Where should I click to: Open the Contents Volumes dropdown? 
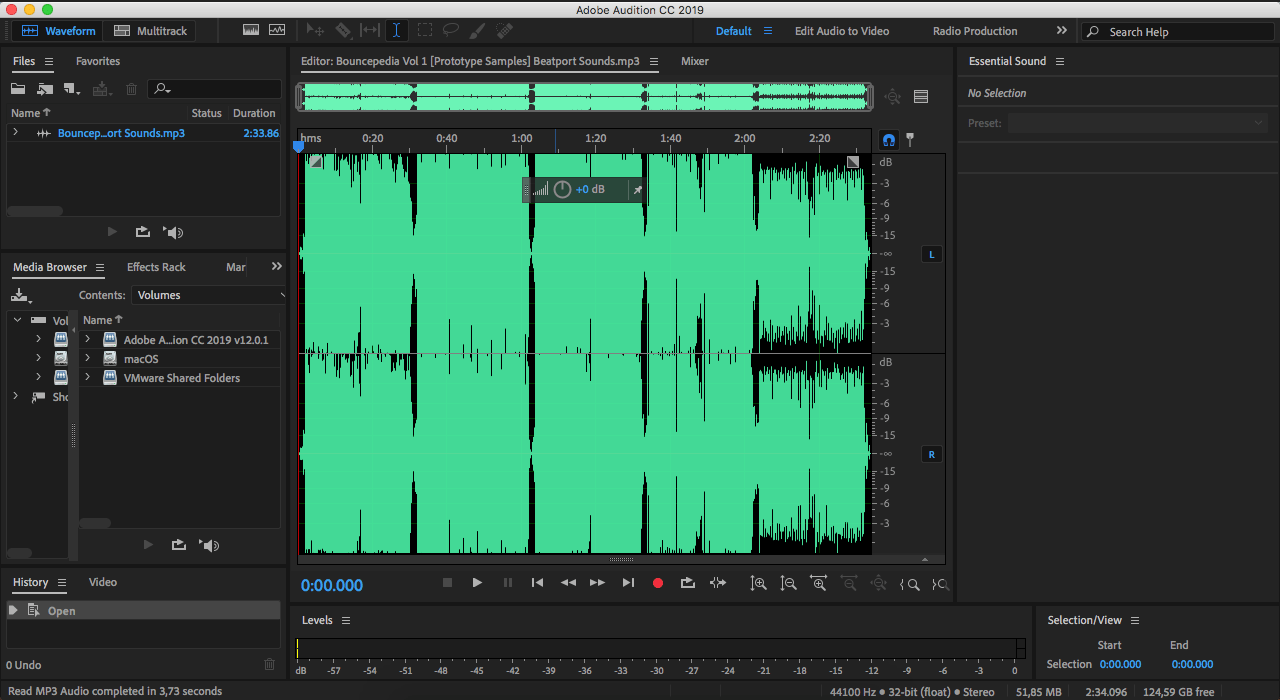(x=209, y=295)
